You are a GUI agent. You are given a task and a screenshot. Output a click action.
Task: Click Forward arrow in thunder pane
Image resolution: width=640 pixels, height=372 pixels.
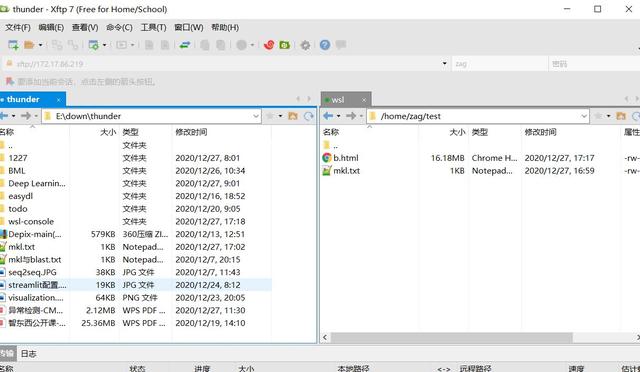26,116
